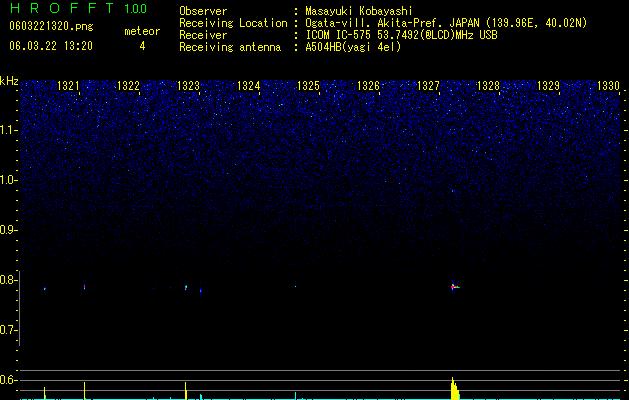Click the 1329 time label

(548, 86)
